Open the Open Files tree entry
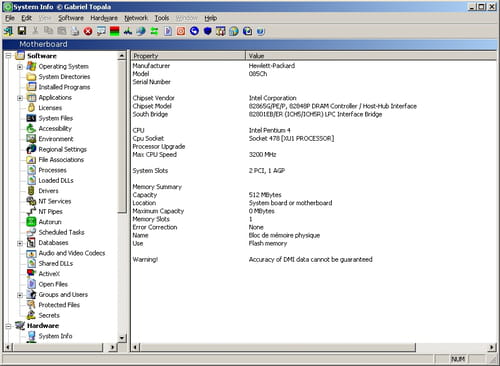 point(53,284)
